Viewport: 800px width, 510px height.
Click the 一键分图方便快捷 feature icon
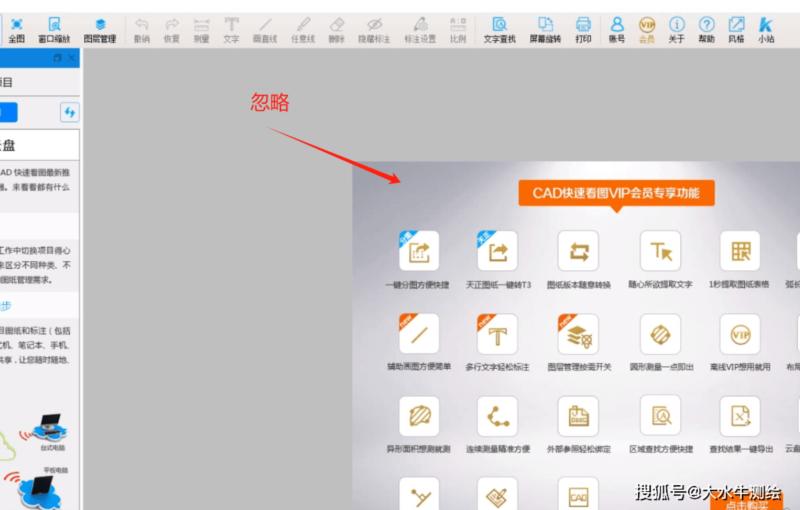pyautogui.click(x=419, y=250)
